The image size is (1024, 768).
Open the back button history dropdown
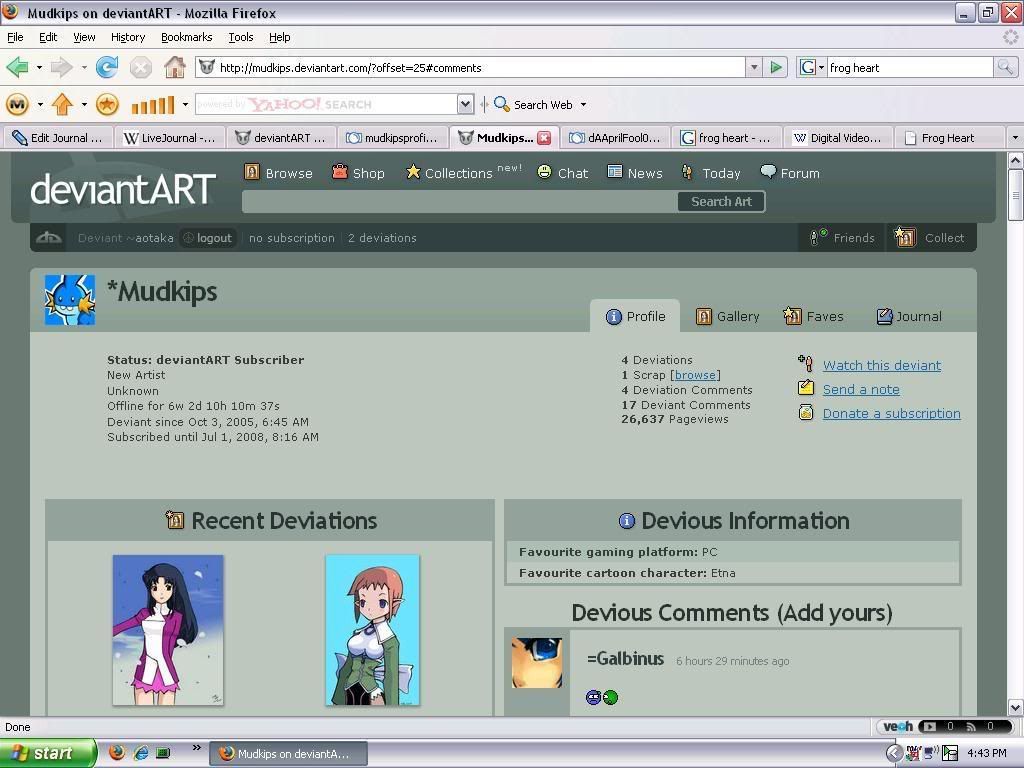point(39,67)
